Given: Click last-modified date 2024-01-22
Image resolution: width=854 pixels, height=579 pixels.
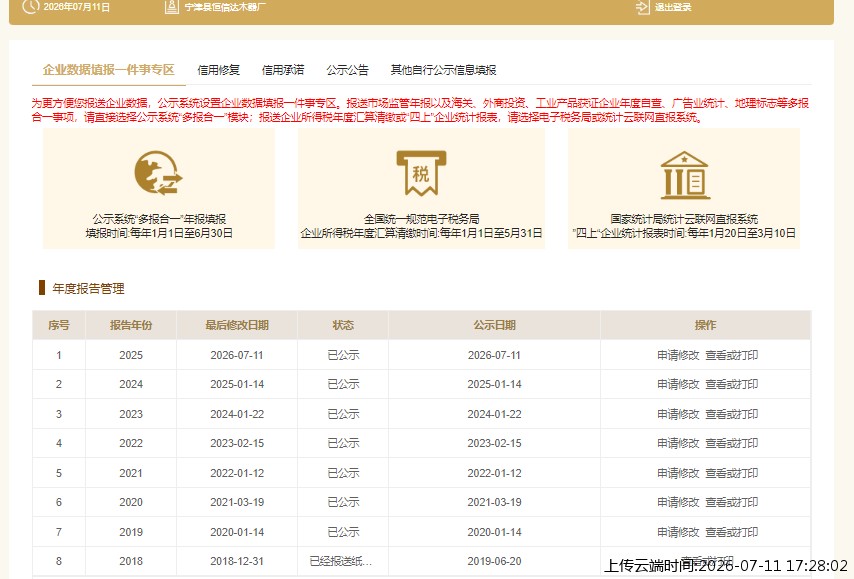Looking at the screenshot, I should [x=237, y=414].
